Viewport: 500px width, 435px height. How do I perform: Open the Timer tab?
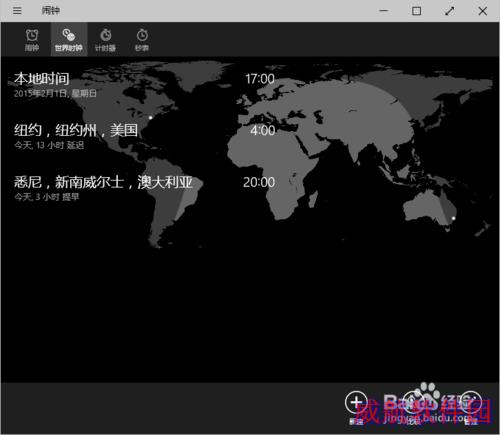pyautogui.click(x=105, y=40)
